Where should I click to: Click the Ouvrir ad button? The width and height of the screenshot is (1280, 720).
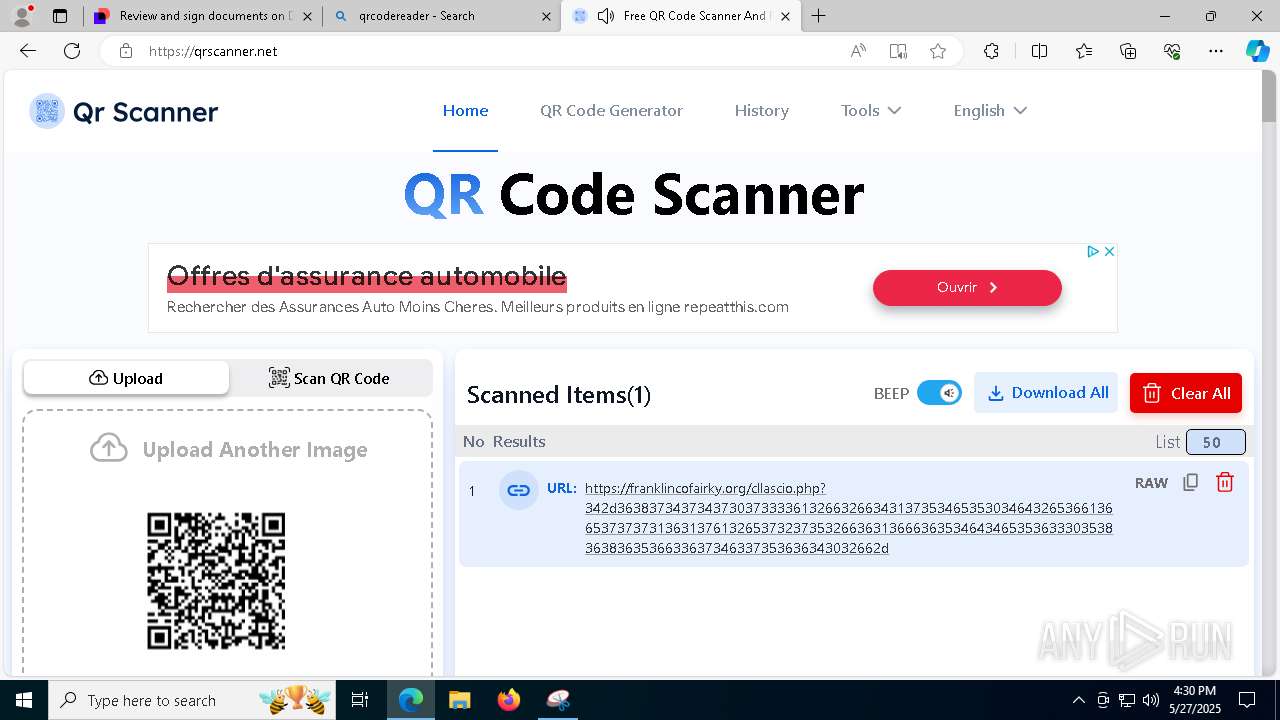pos(967,288)
